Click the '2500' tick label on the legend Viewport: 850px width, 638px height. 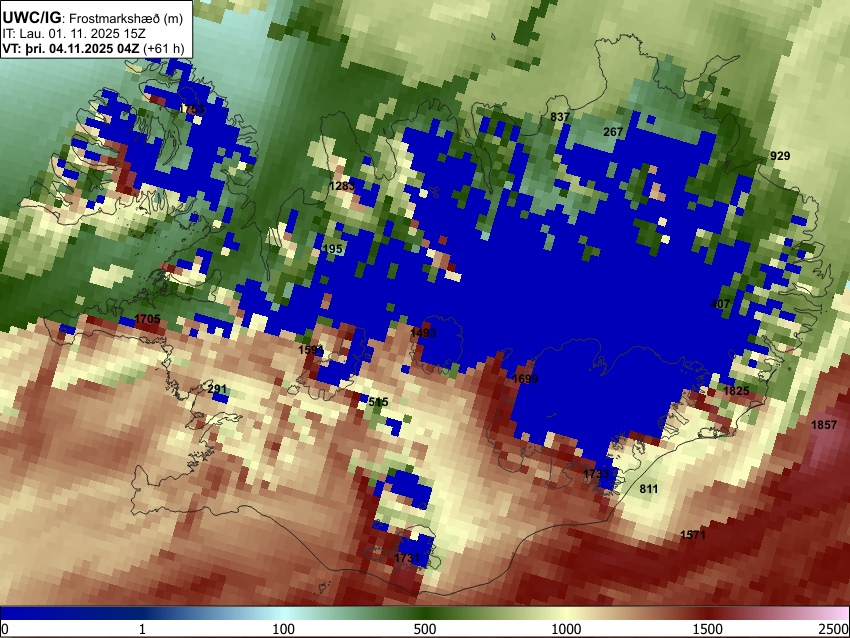[x=834, y=629]
